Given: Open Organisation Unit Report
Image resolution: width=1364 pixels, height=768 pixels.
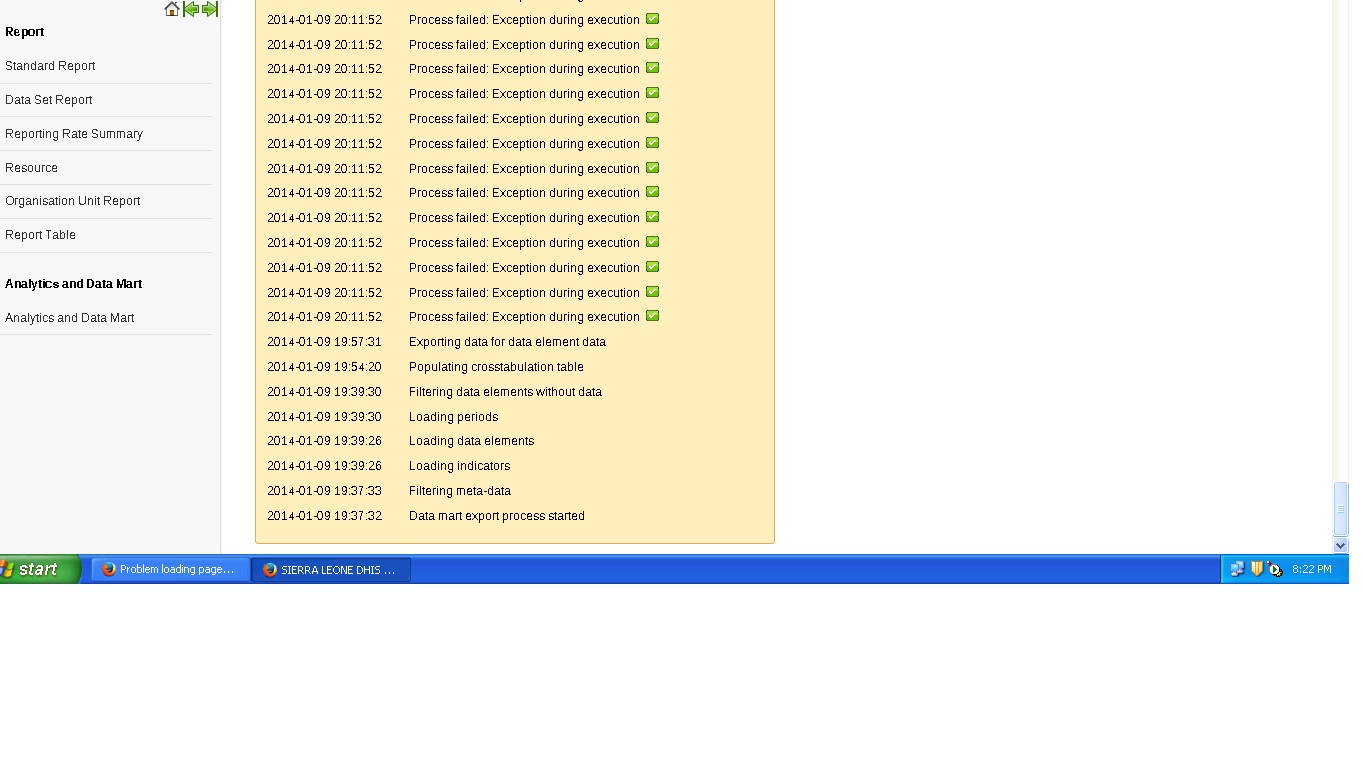Looking at the screenshot, I should pos(73,201).
